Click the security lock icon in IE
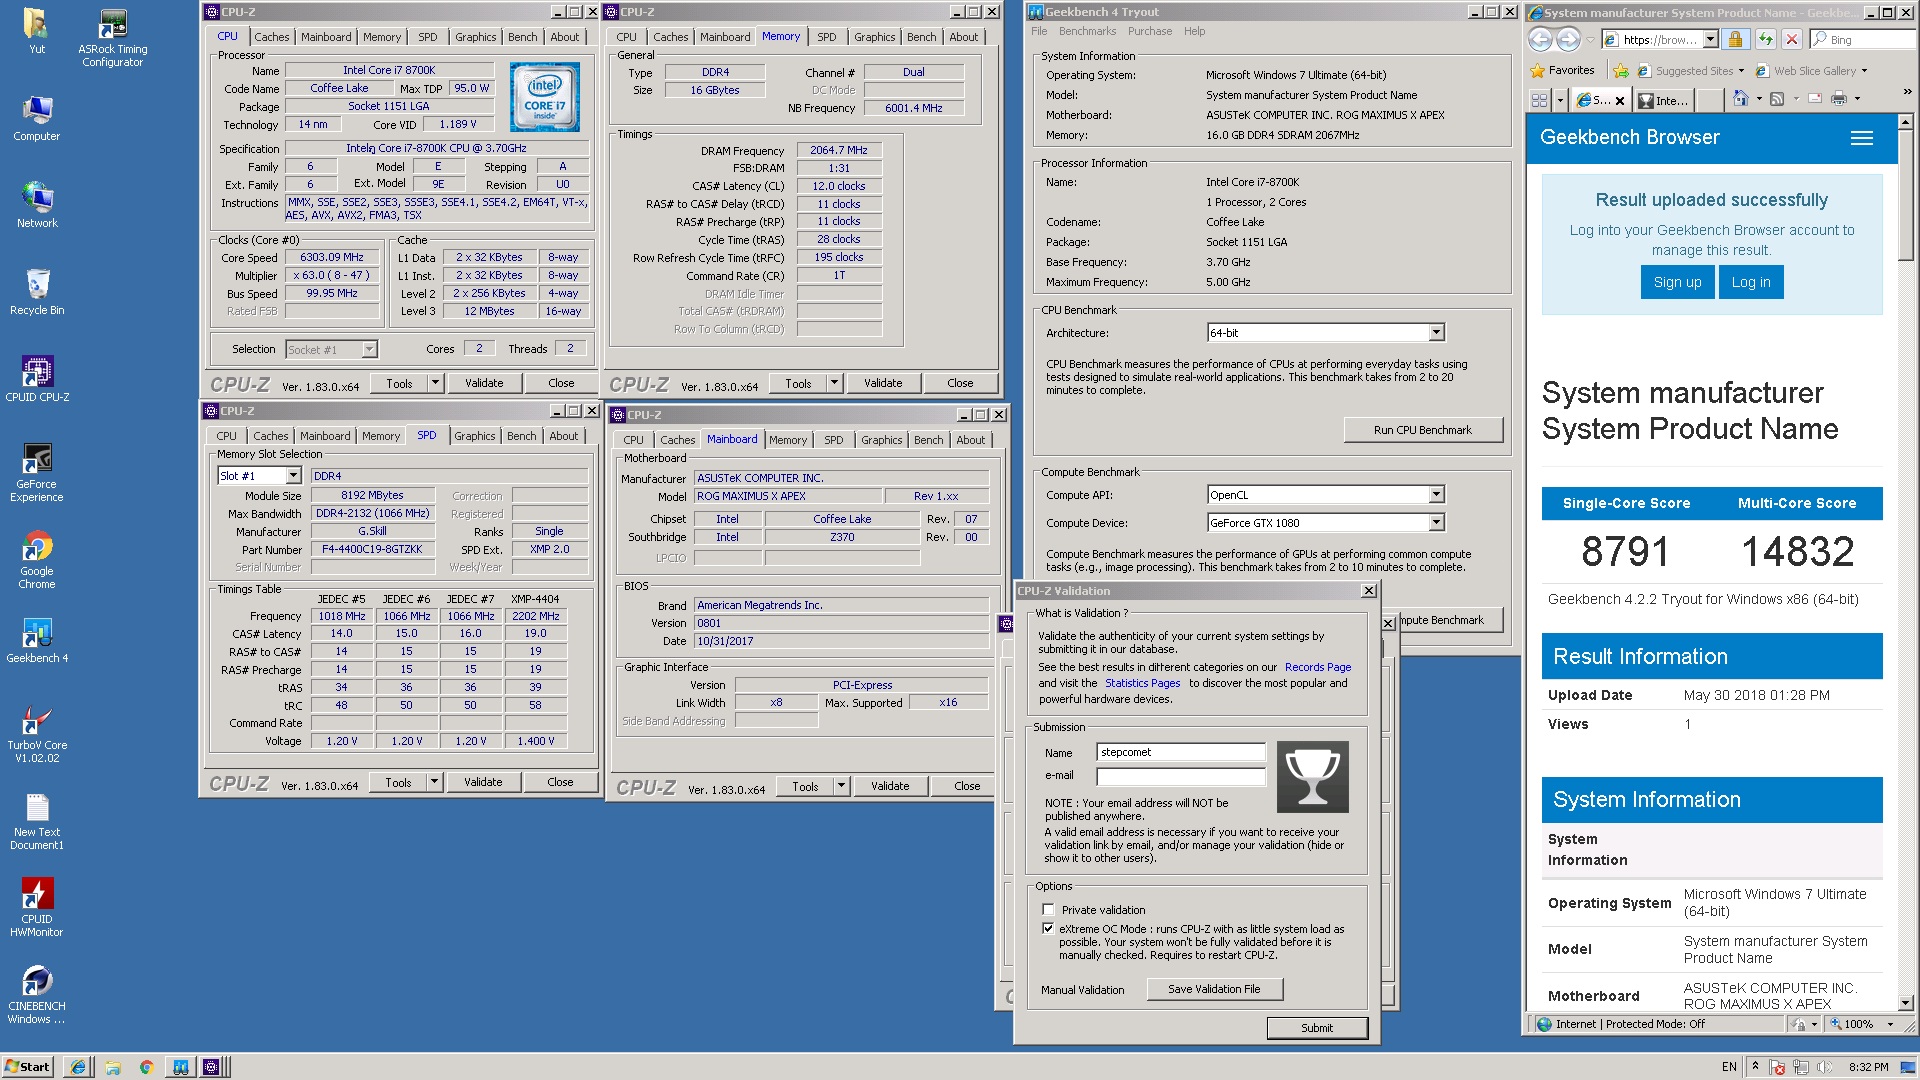The height and width of the screenshot is (1080, 1920). (x=1735, y=39)
